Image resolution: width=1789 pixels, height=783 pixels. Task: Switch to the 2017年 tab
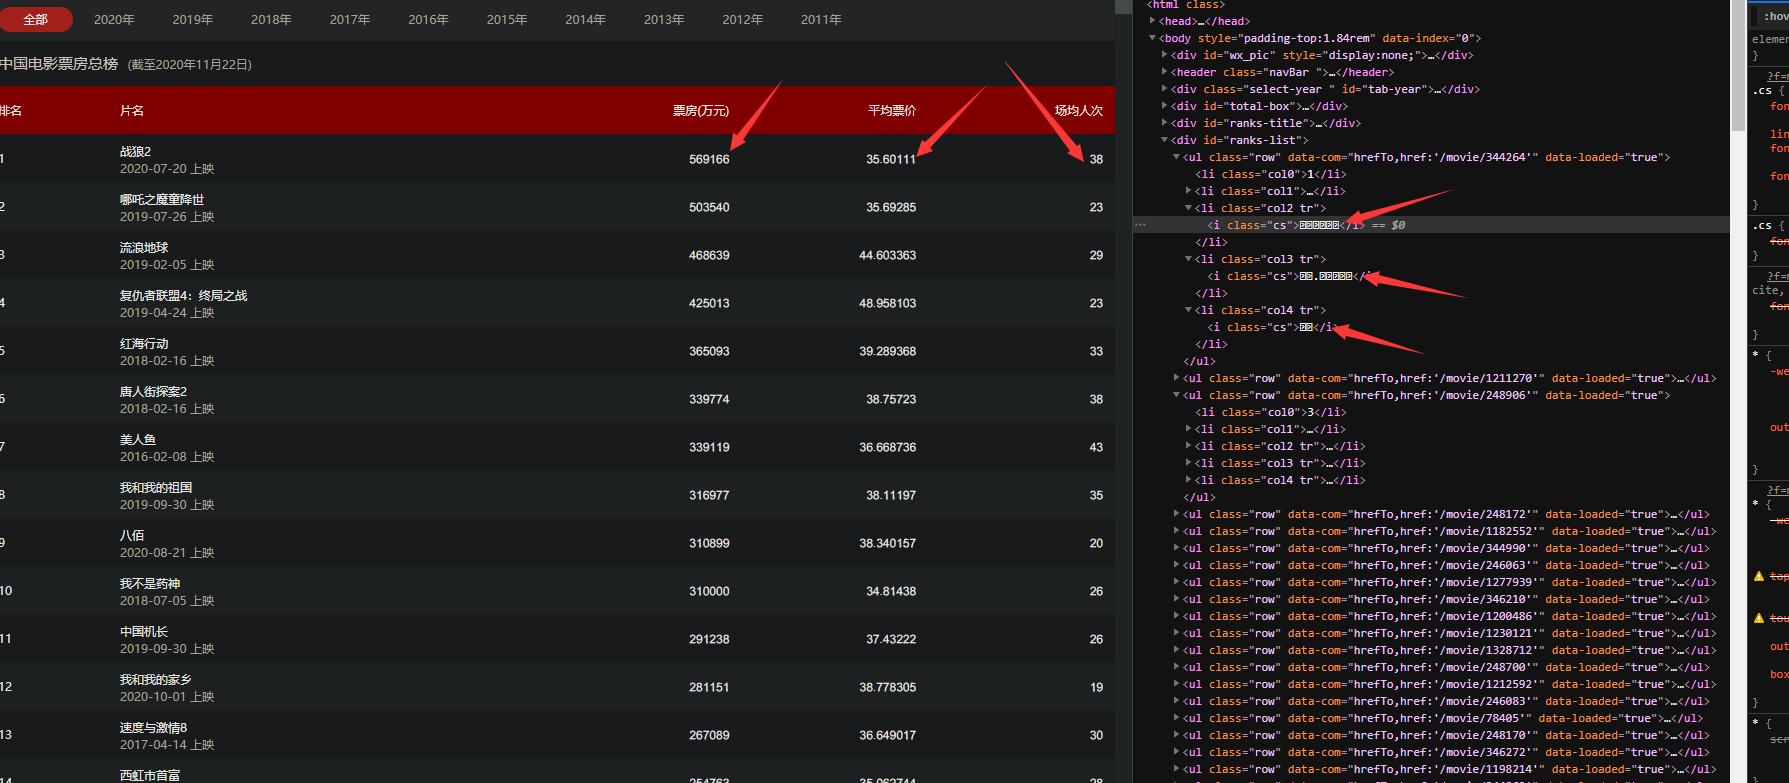click(350, 19)
